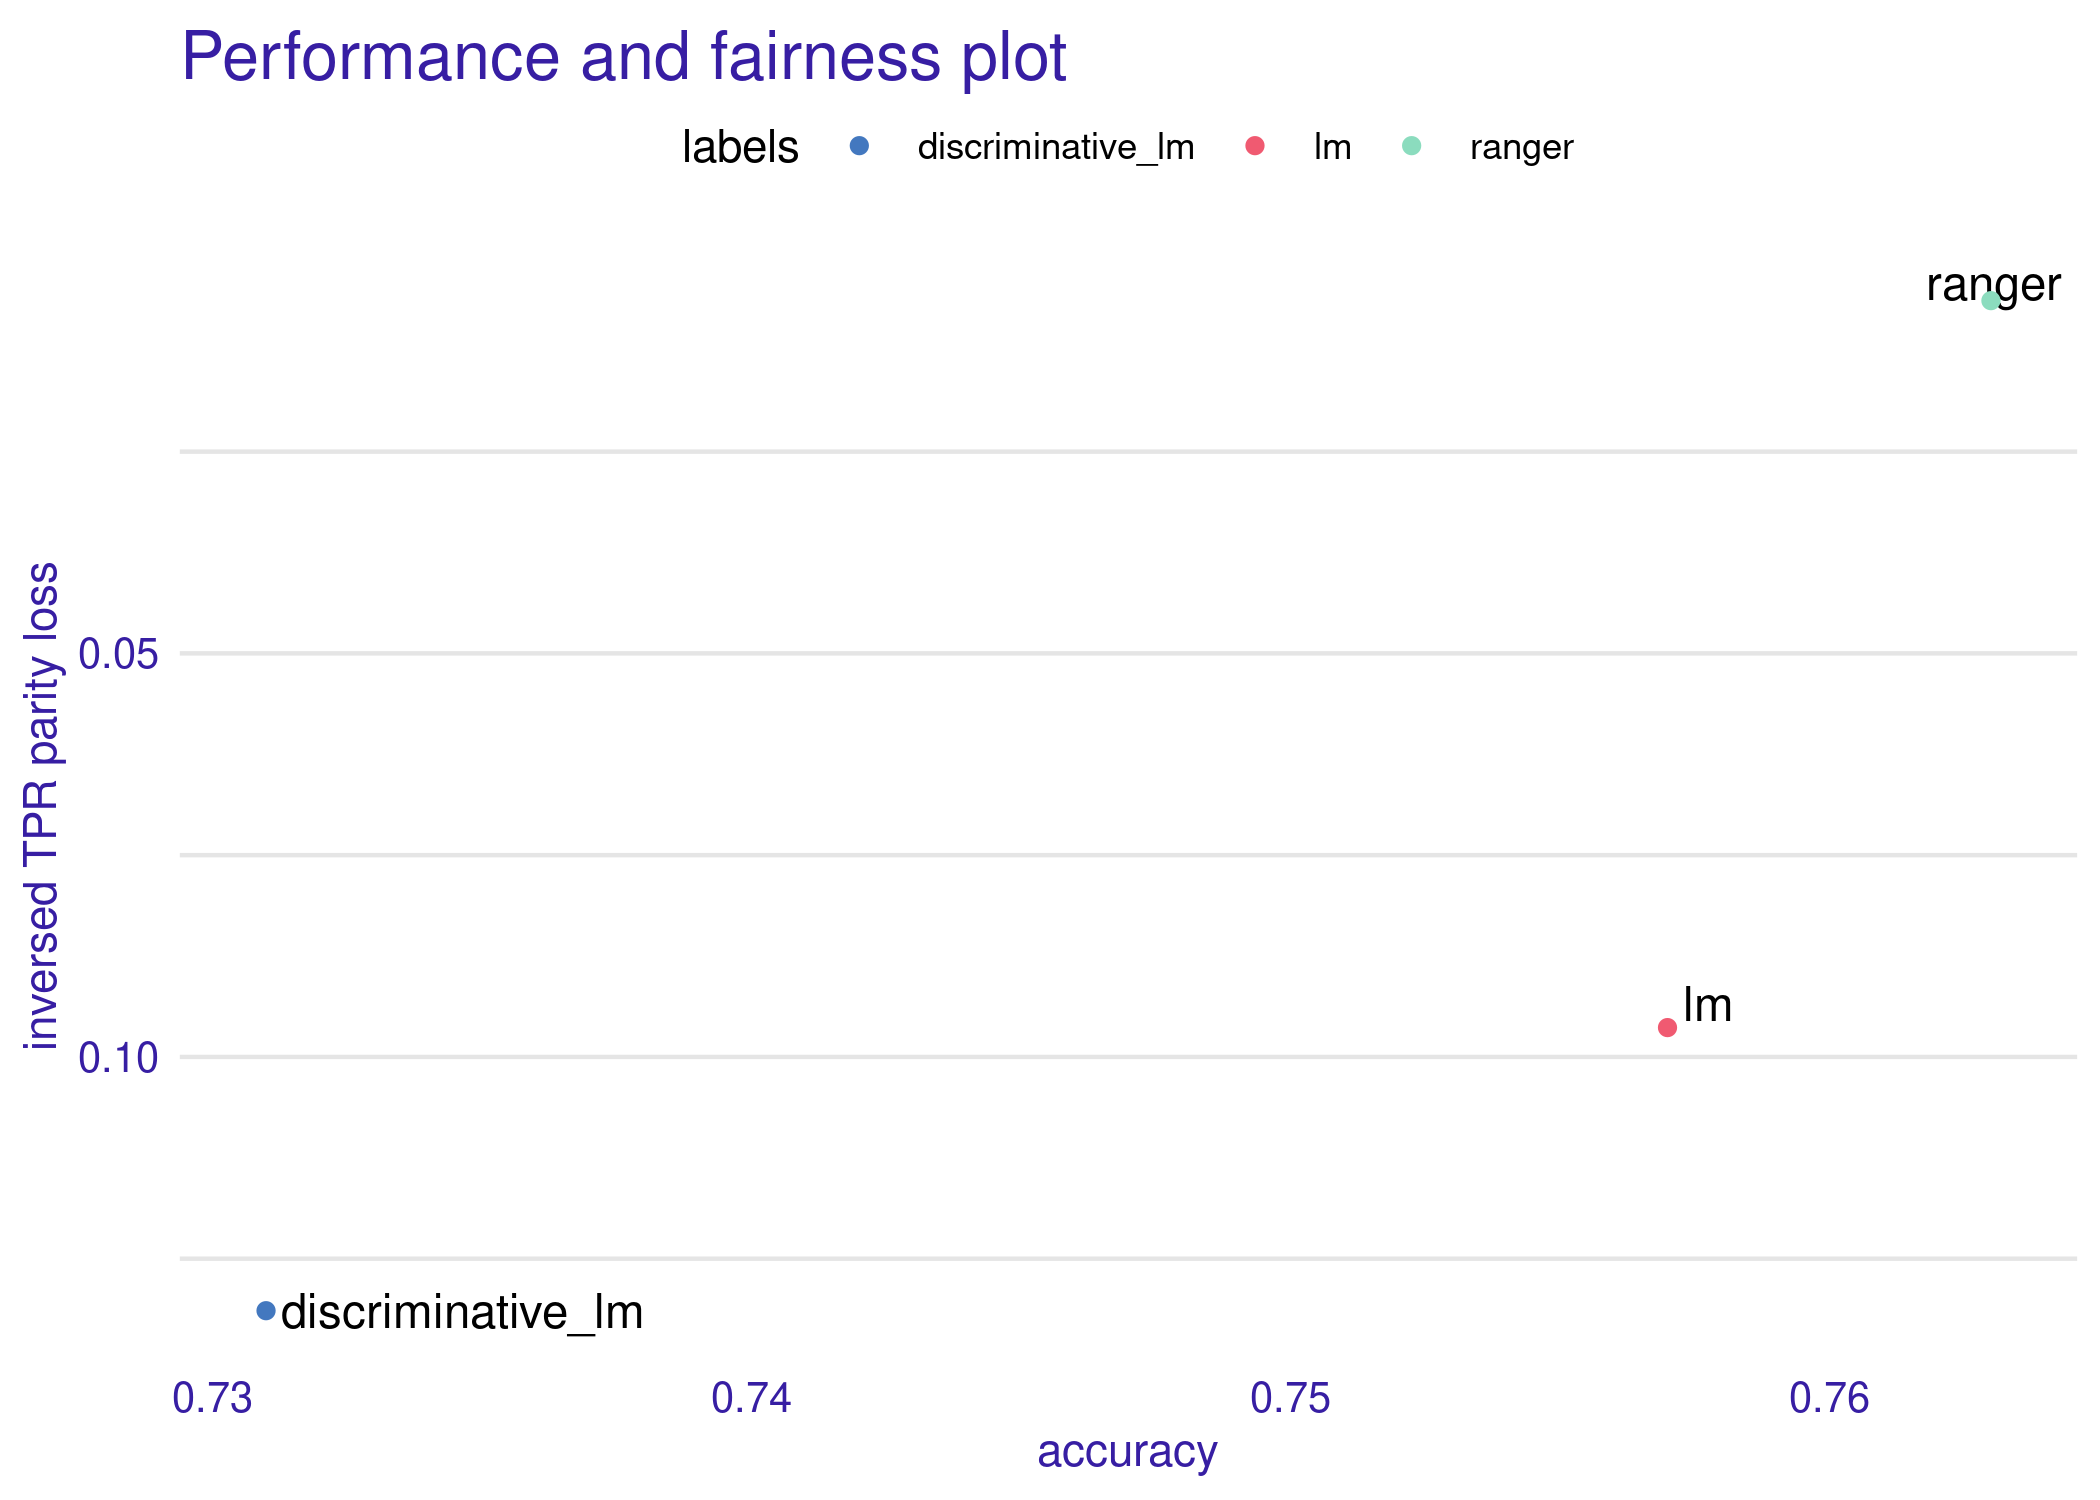The width and height of the screenshot is (2100, 1500).
Task: Click the 'discriminative_lm' point annotation text
Action: (462, 1313)
